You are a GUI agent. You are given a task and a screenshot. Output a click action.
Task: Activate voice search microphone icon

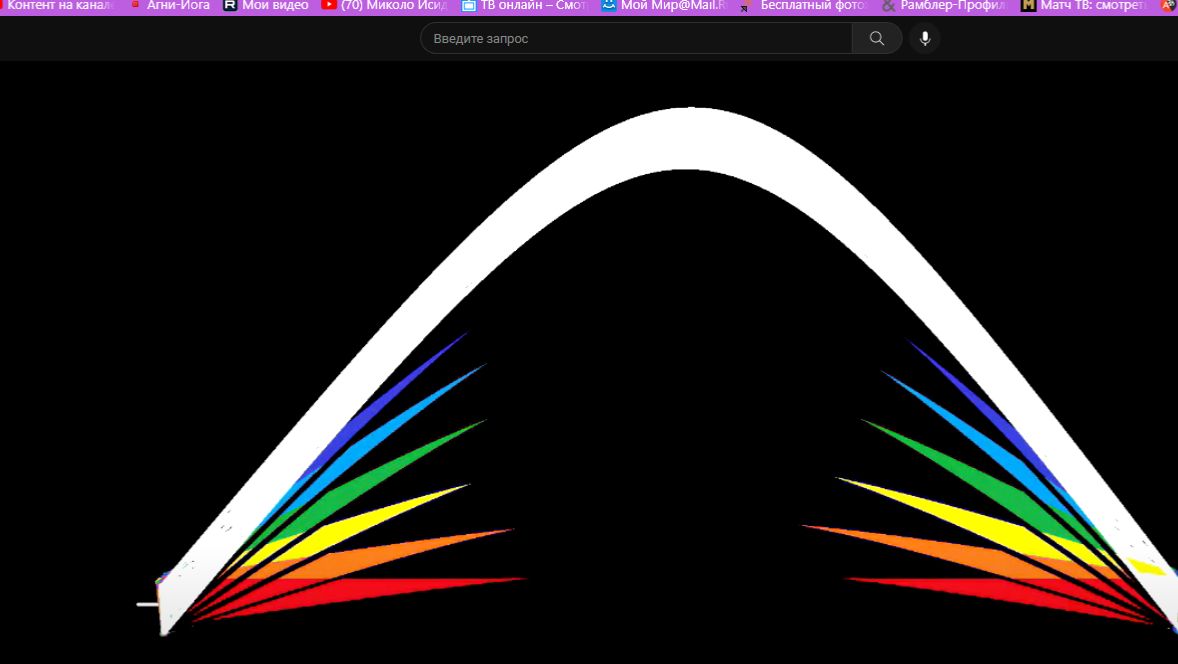click(x=925, y=38)
